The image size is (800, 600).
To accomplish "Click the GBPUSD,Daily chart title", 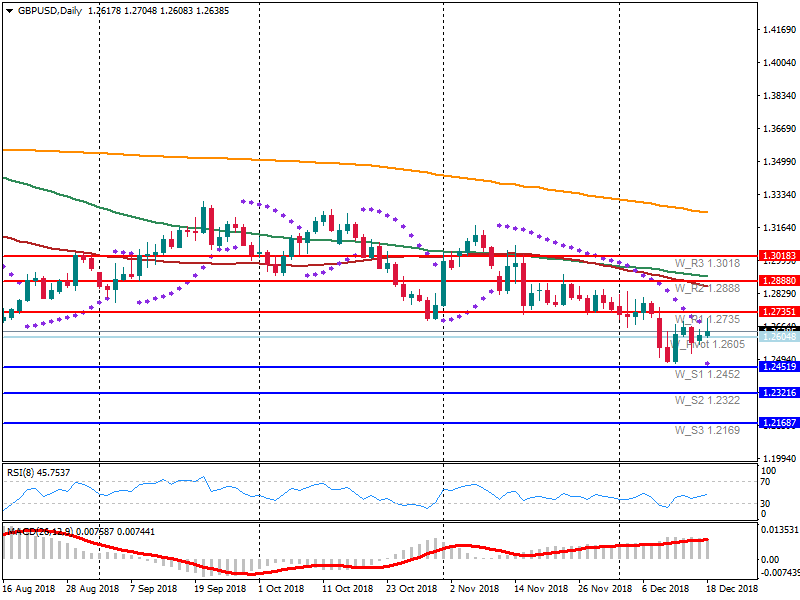I will [x=50, y=11].
